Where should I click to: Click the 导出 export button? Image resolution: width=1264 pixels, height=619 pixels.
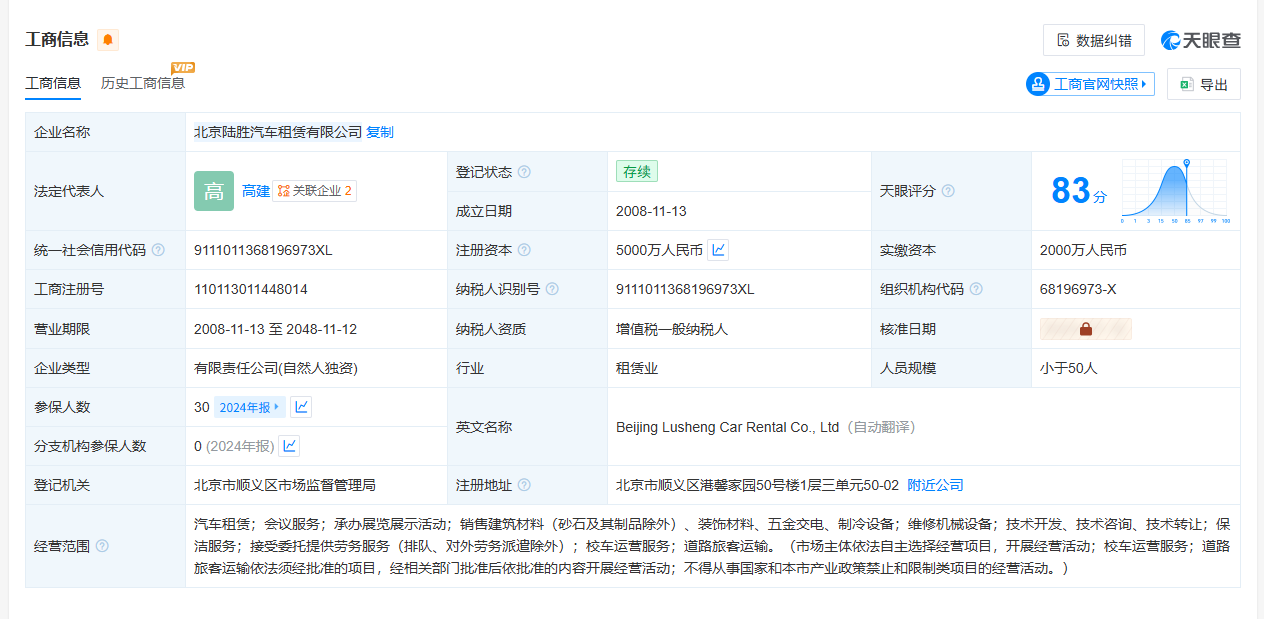pyautogui.click(x=1203, y=85)
